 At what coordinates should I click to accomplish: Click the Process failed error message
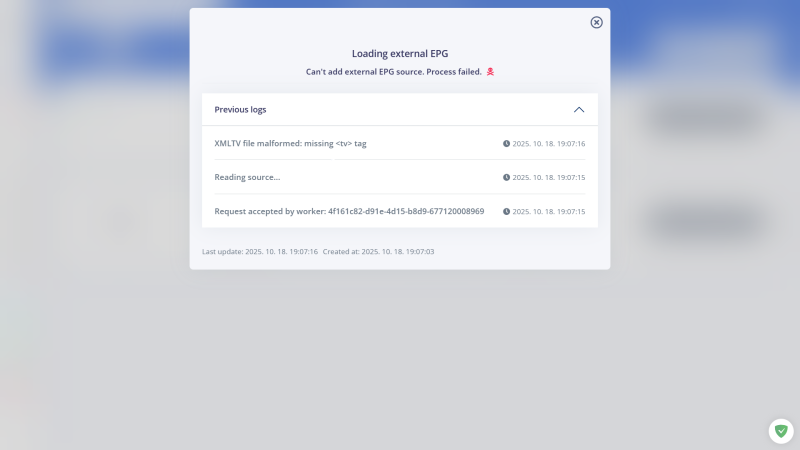click(x=394, y=72)
